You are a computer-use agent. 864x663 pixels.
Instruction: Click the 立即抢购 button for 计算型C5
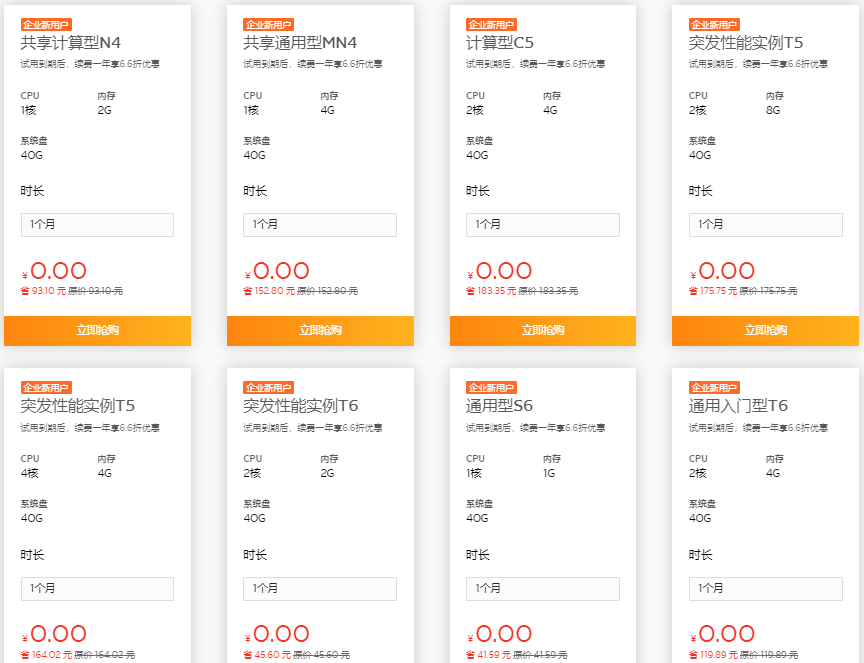tap(542, 330)
